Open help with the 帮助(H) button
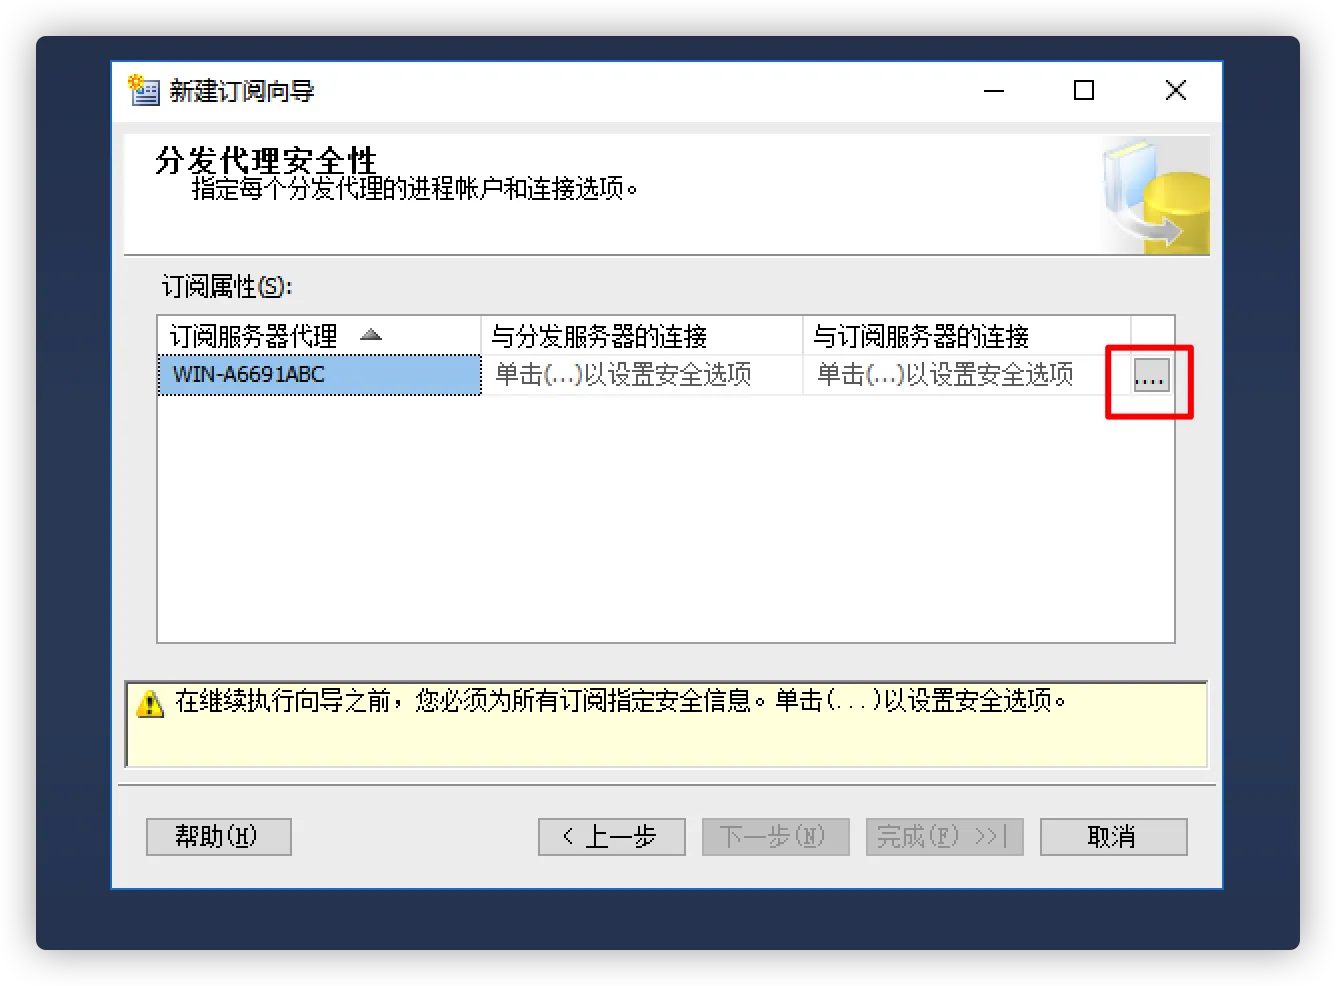 pyautogui.click(x=219, y=837)
